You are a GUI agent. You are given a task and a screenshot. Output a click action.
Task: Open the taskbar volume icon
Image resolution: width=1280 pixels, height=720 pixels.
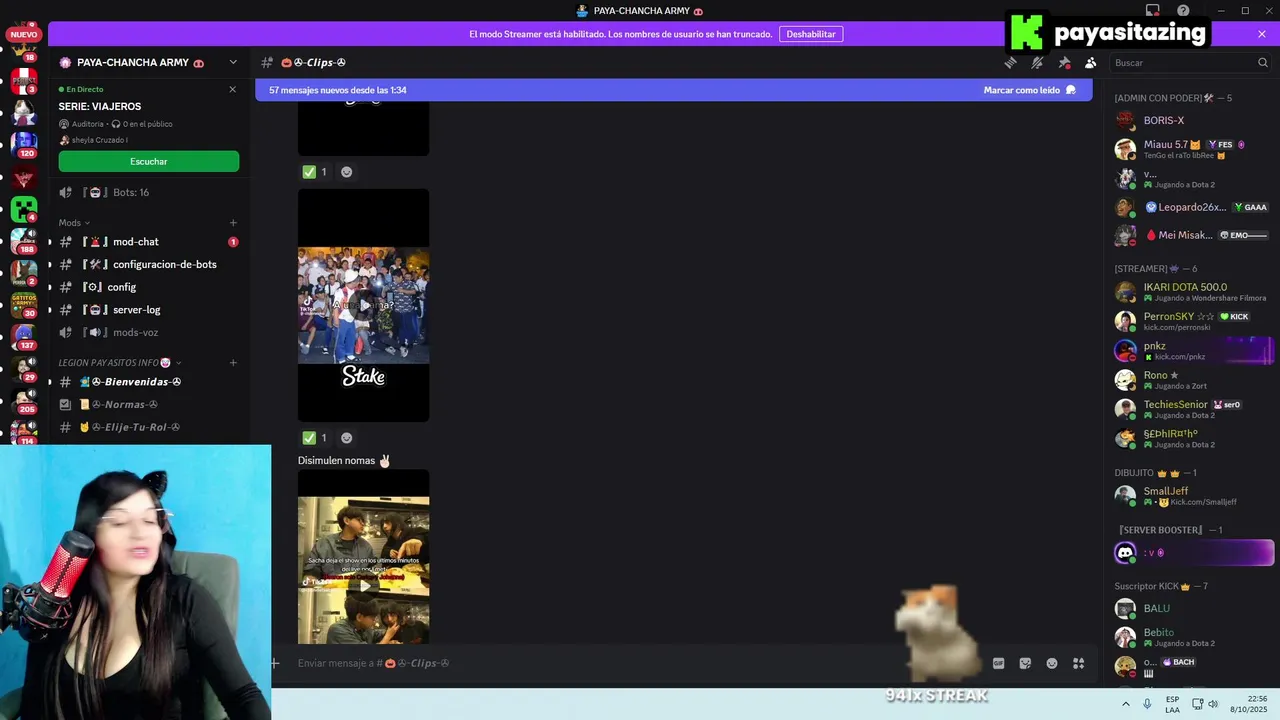pyautogui.click(x=1213, y=704)
